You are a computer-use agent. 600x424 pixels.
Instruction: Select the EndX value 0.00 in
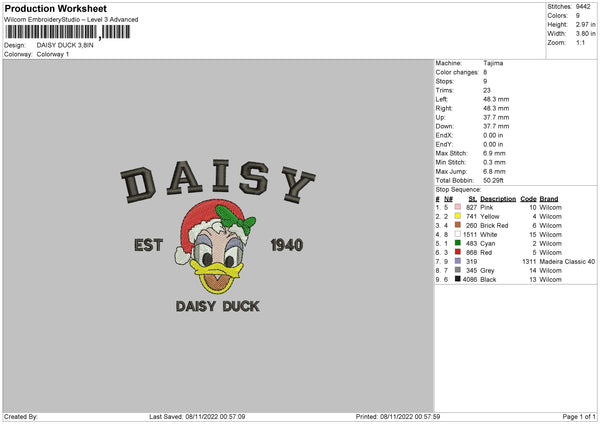493,135
